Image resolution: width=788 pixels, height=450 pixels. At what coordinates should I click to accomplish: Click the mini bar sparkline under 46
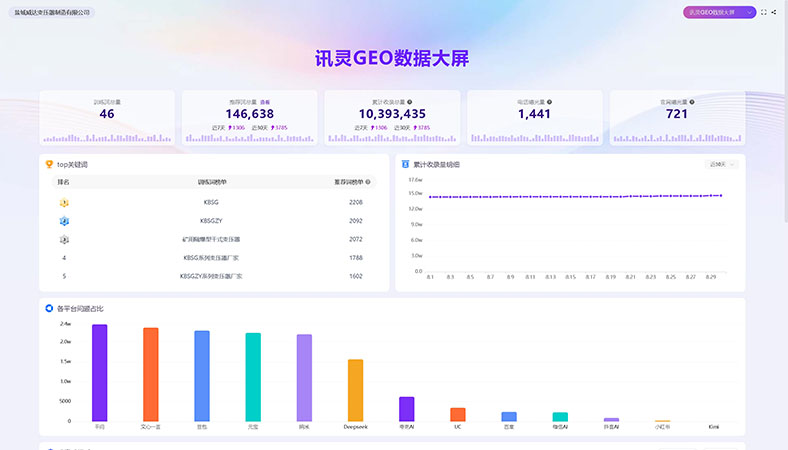(x=107, y=137)
